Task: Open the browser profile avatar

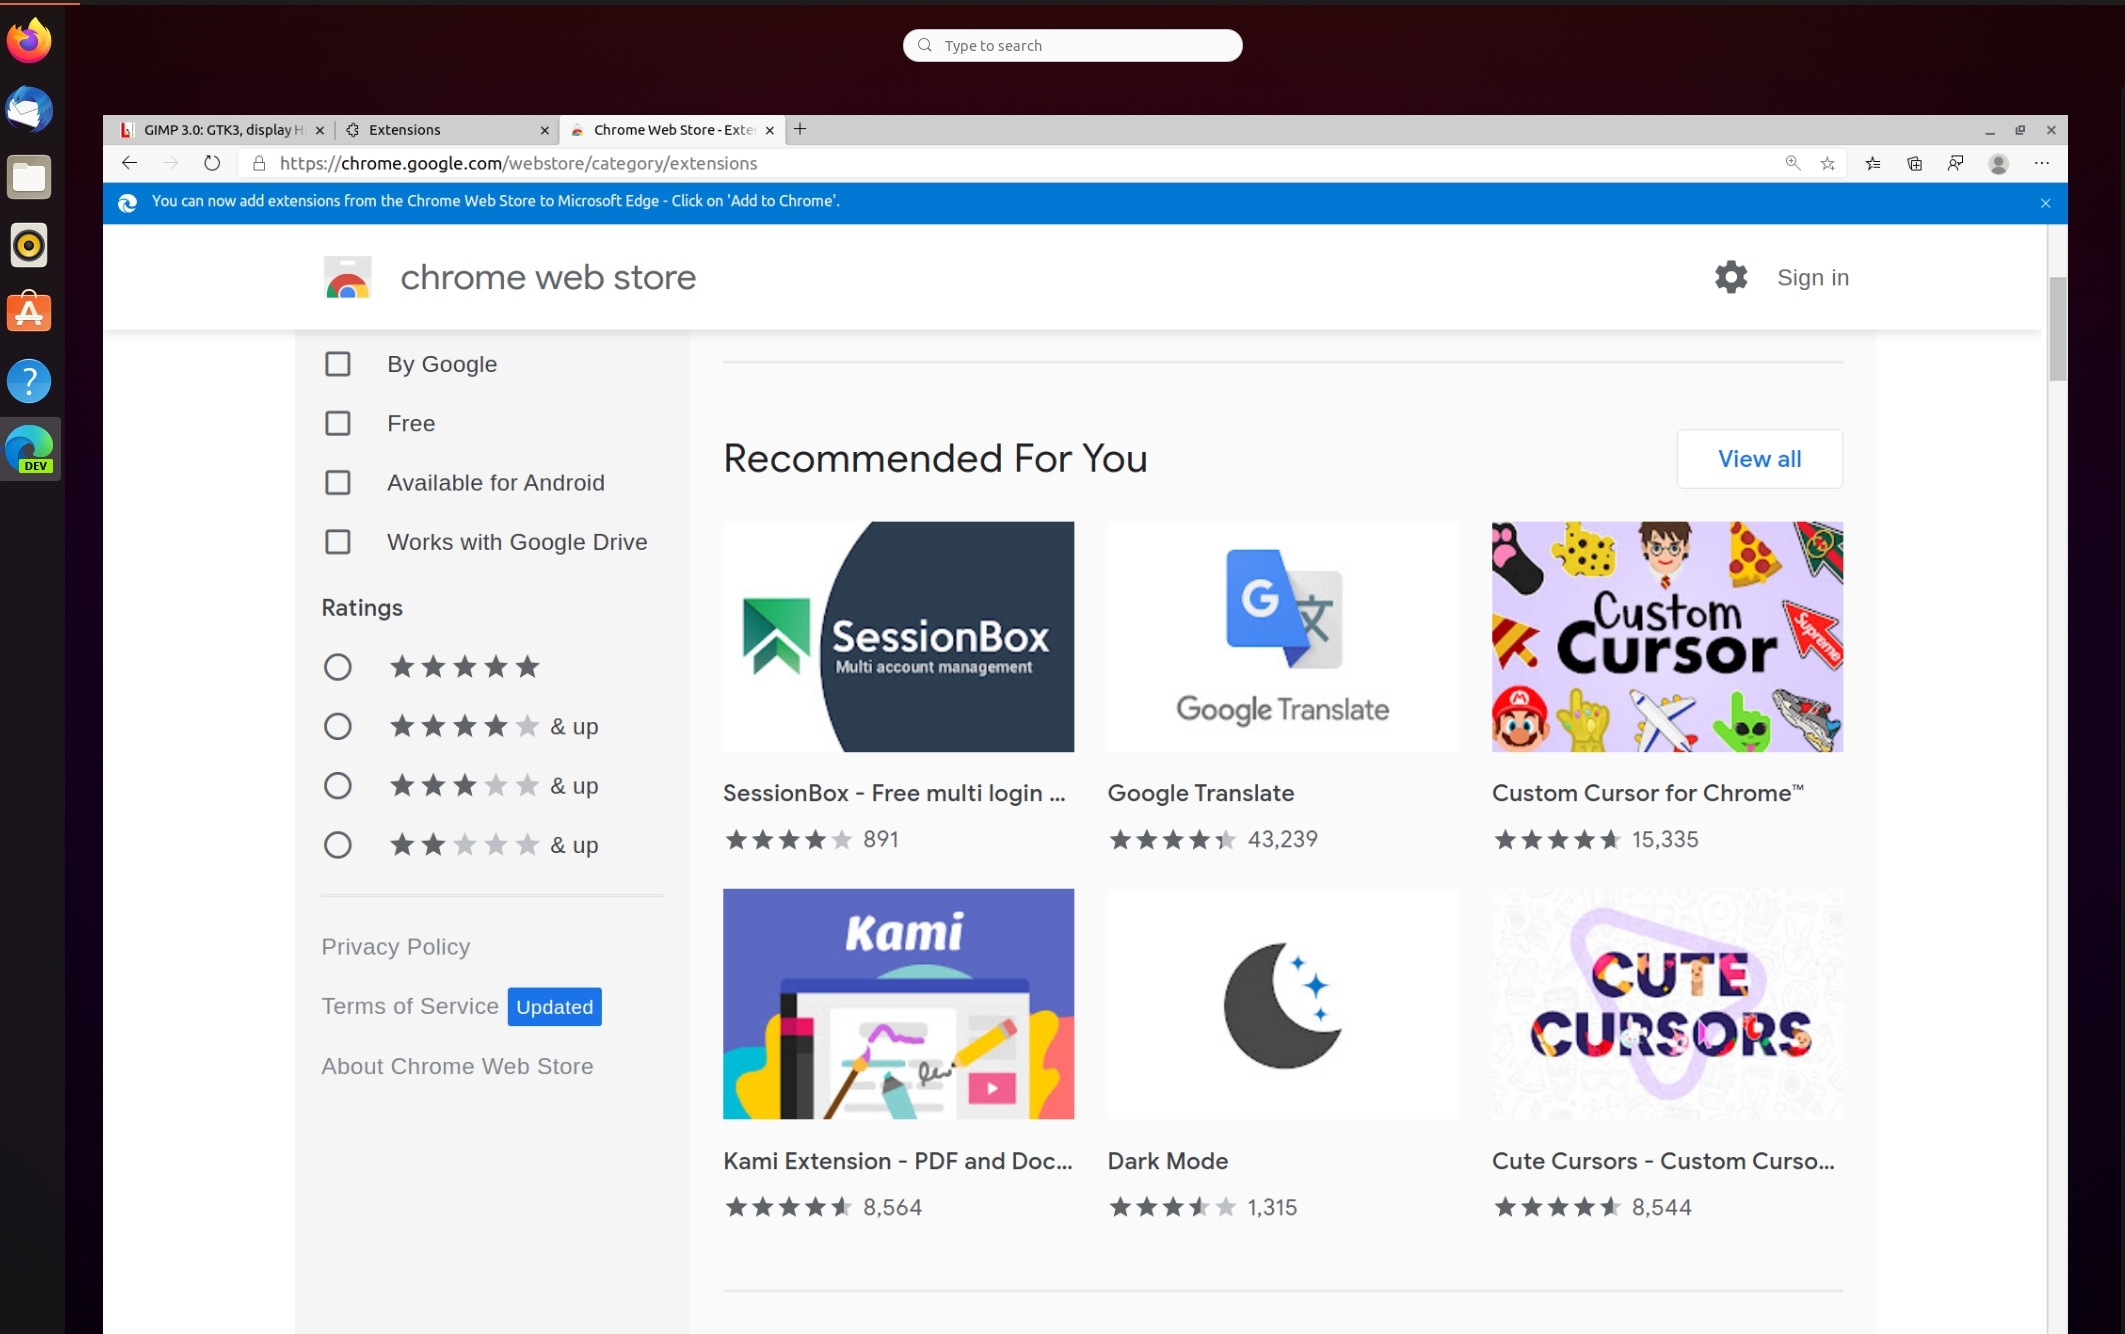Action: coord(1998,163)
